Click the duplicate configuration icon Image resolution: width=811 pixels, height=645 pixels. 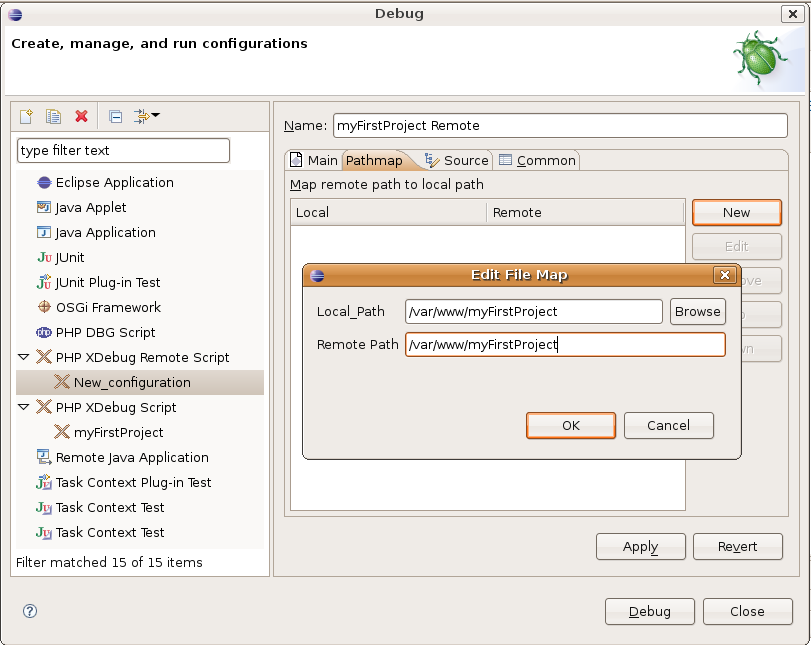(54, 117)
